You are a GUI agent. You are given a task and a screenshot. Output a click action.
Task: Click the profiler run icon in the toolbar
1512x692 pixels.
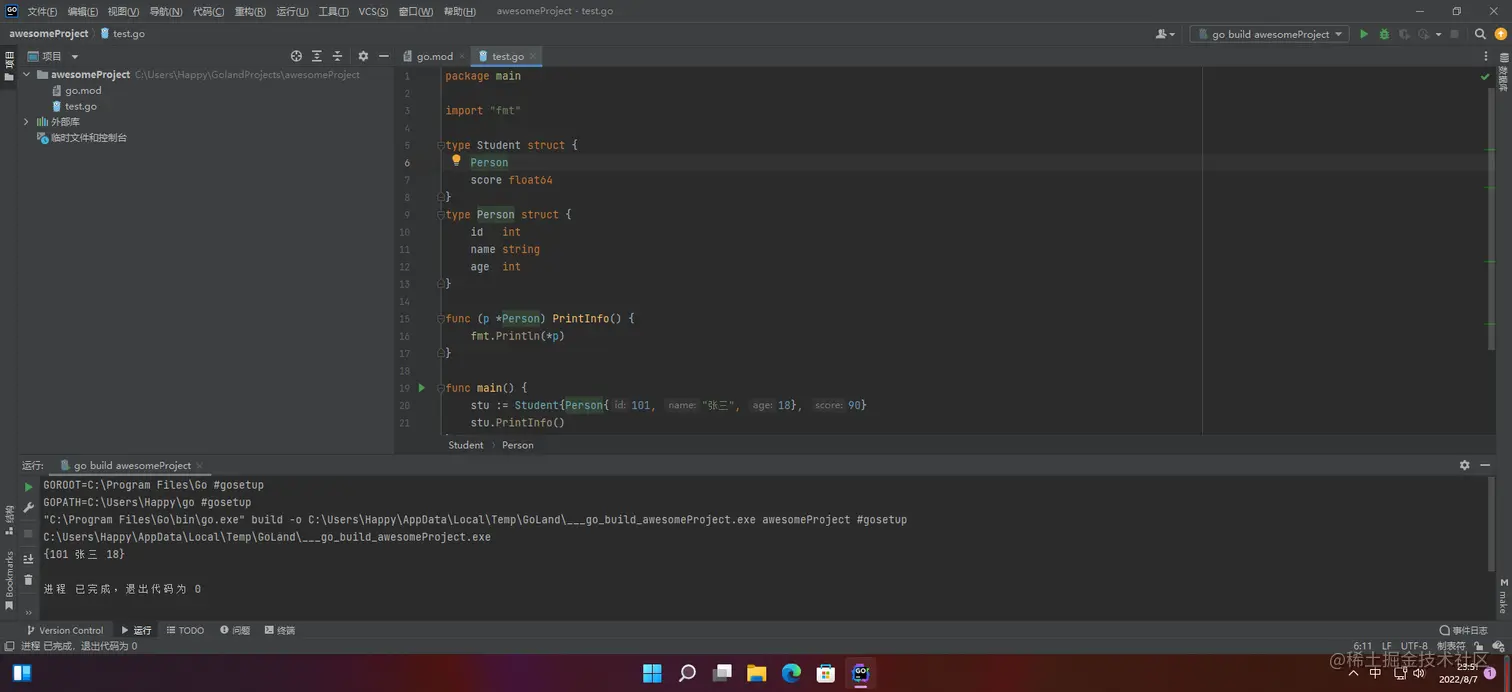click(x=1424, y=34)
